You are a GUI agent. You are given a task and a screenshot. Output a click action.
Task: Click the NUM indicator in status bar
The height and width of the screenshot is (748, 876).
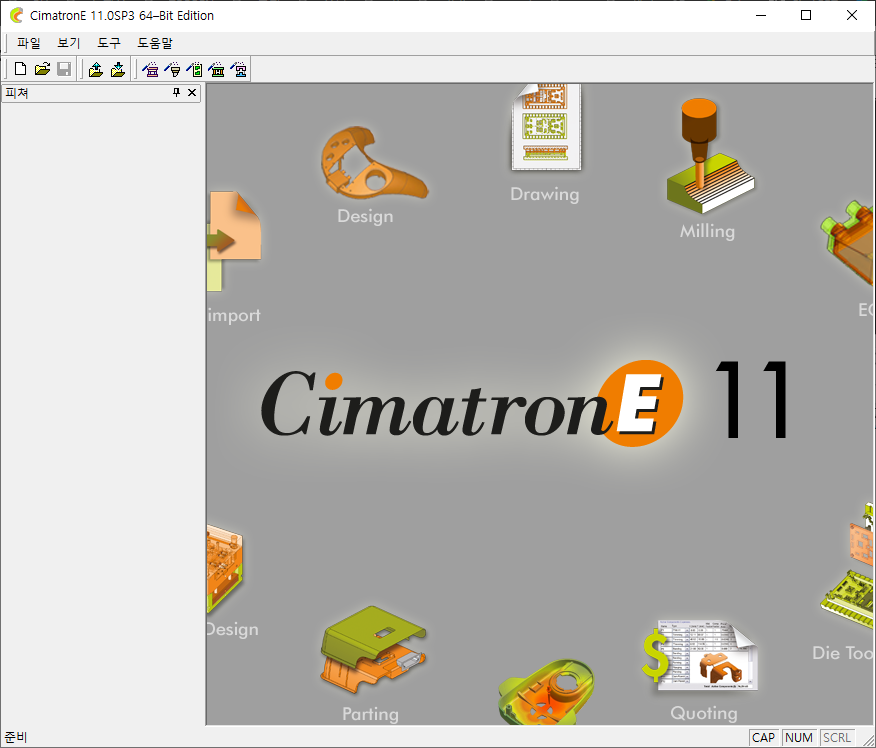tap(799, 737)
